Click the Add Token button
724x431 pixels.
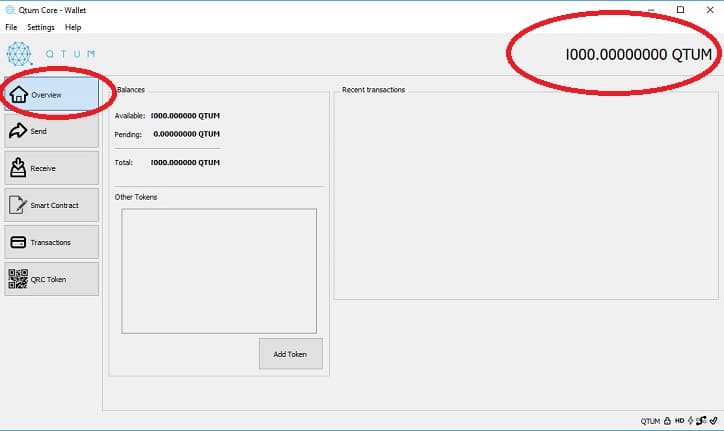tap(290, 354)
